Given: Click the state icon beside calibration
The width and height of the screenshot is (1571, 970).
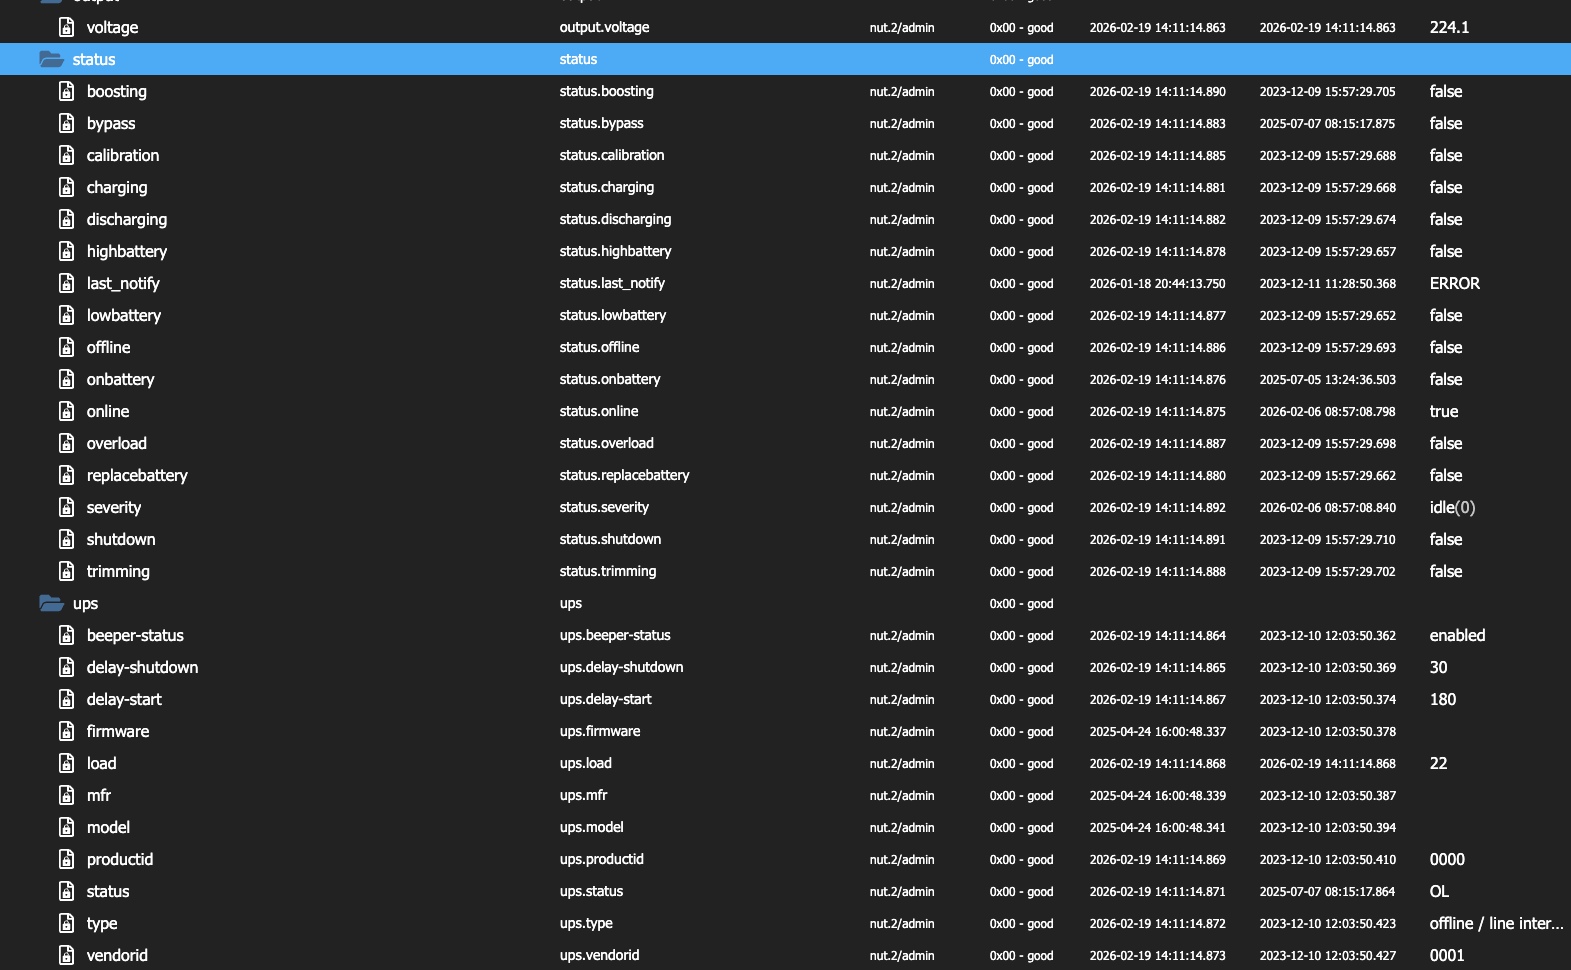Looking at the screenshot, I should [66, 155].
